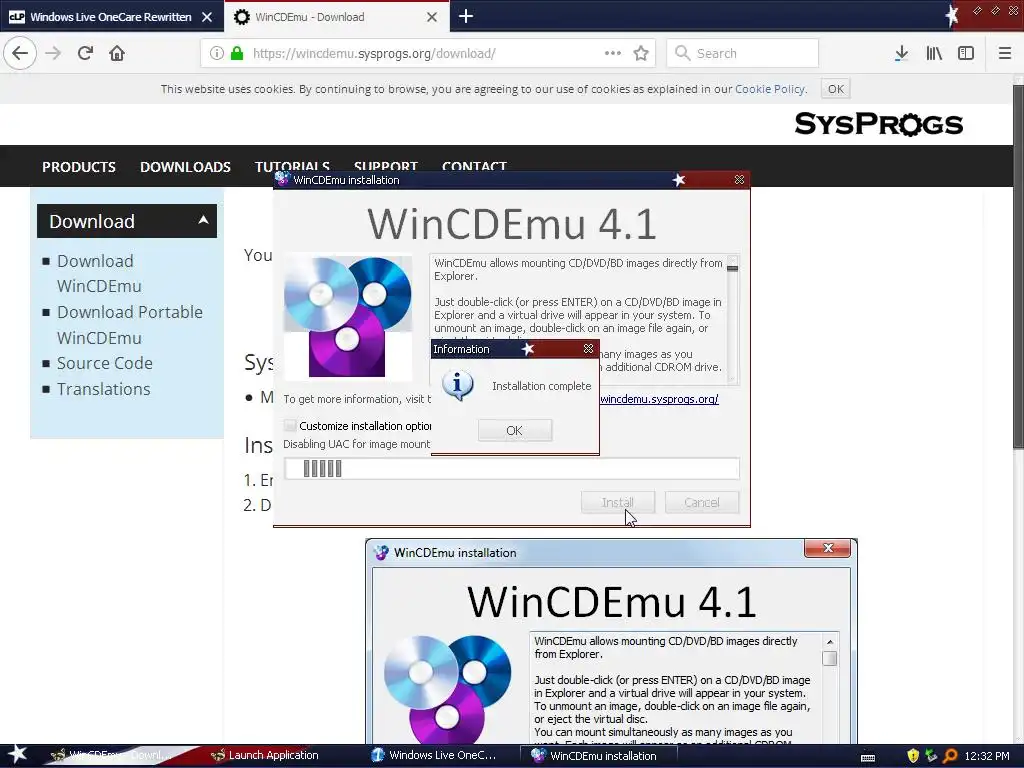The image size is (1024, 768).
Task: Click the browser back arrow button
Action: point(20,53)
